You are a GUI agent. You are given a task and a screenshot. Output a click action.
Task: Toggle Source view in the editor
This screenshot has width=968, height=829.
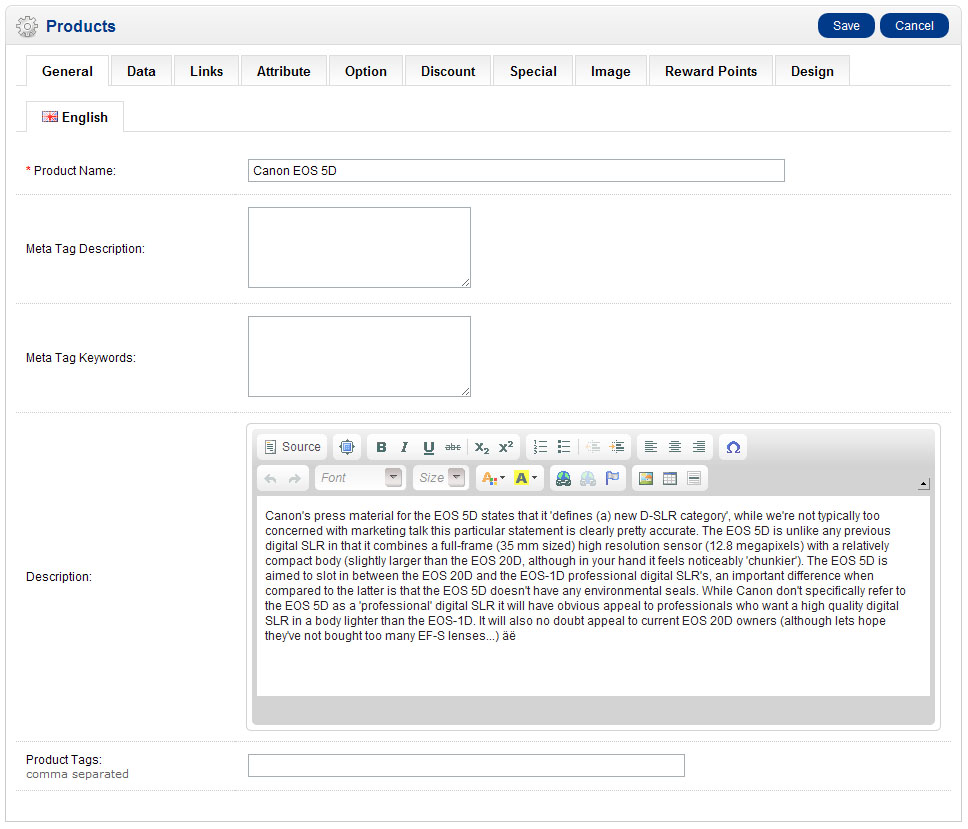pos(292,447)
